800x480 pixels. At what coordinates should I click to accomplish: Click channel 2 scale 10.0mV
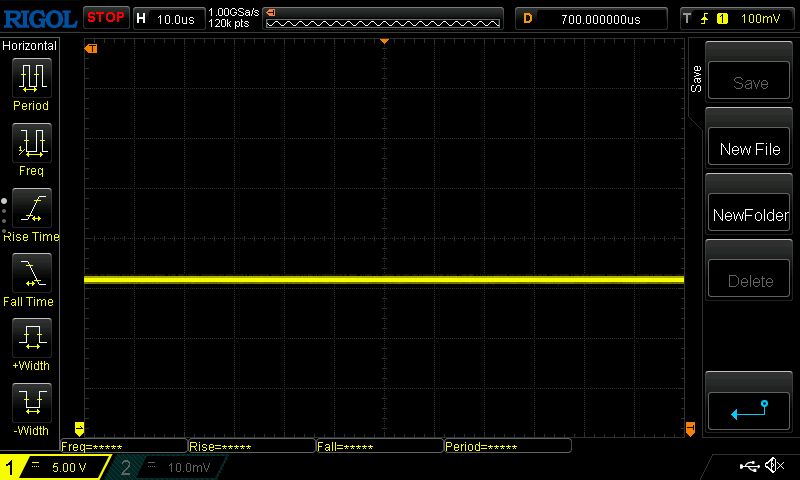point(189,467)
